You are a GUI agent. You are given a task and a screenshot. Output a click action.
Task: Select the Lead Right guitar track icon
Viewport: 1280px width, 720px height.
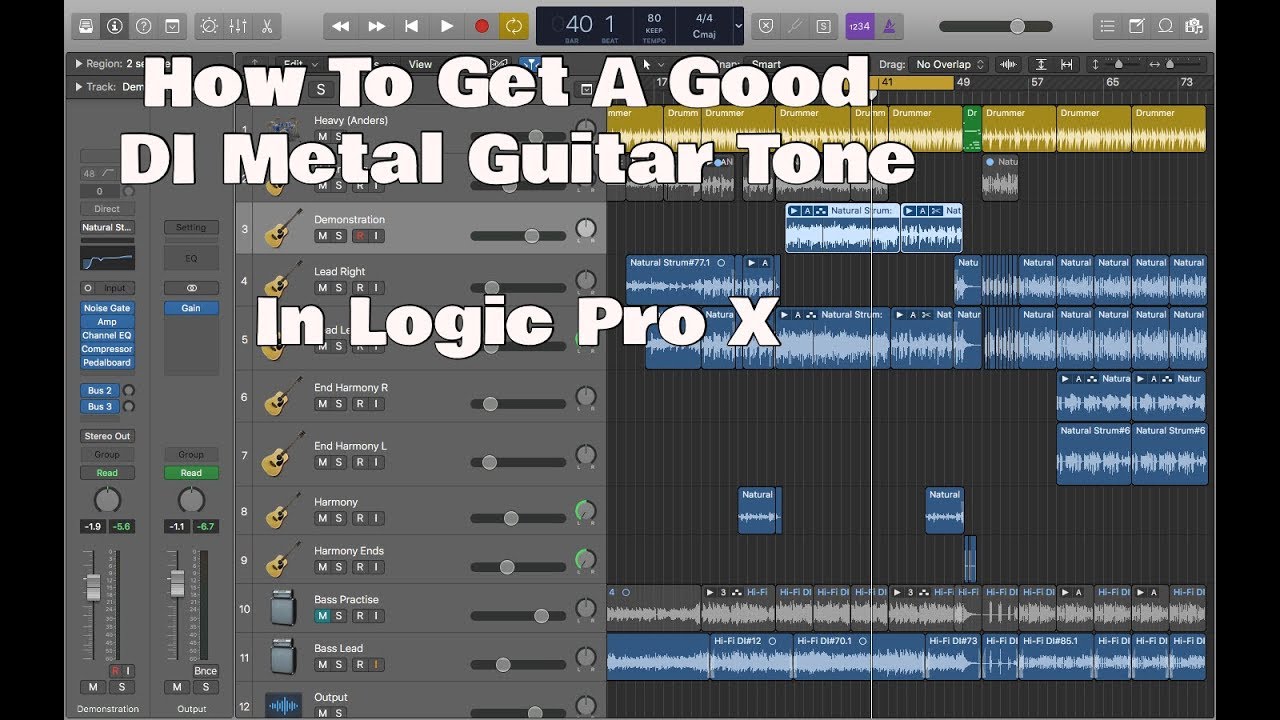(x=283, y=280)
